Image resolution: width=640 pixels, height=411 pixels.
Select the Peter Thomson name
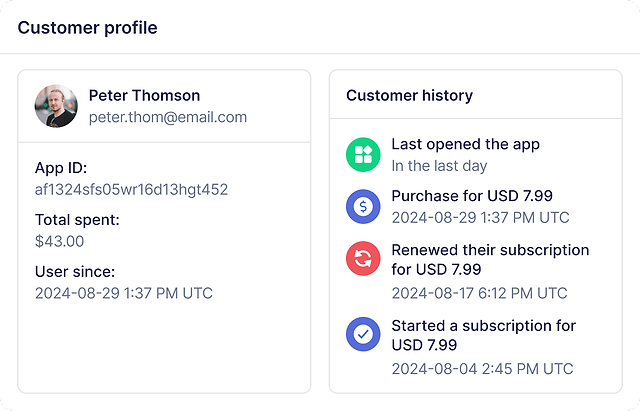pyautogui.click(x=144, y=96)
